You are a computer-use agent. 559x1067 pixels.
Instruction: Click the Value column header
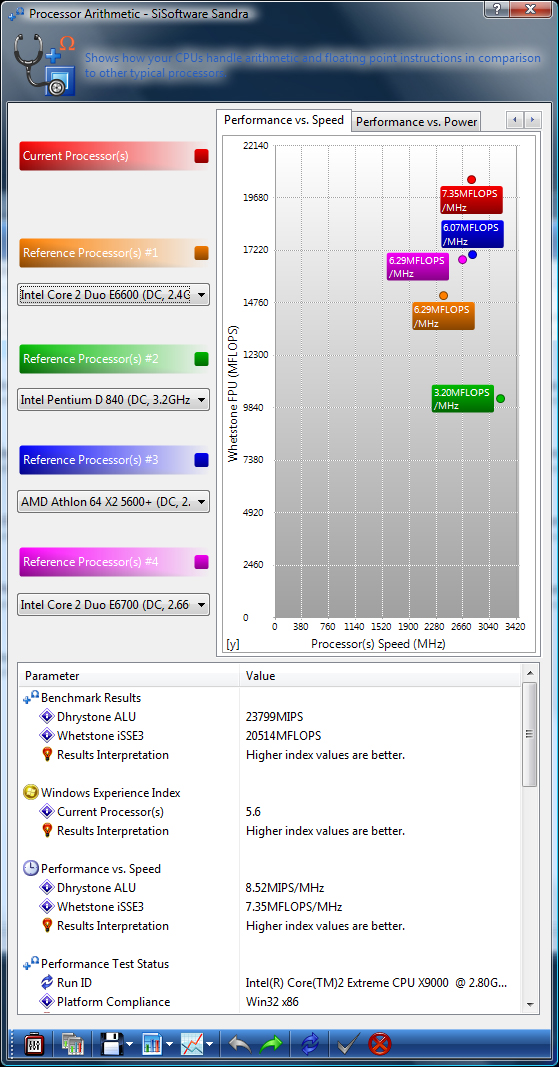point(380,676)
